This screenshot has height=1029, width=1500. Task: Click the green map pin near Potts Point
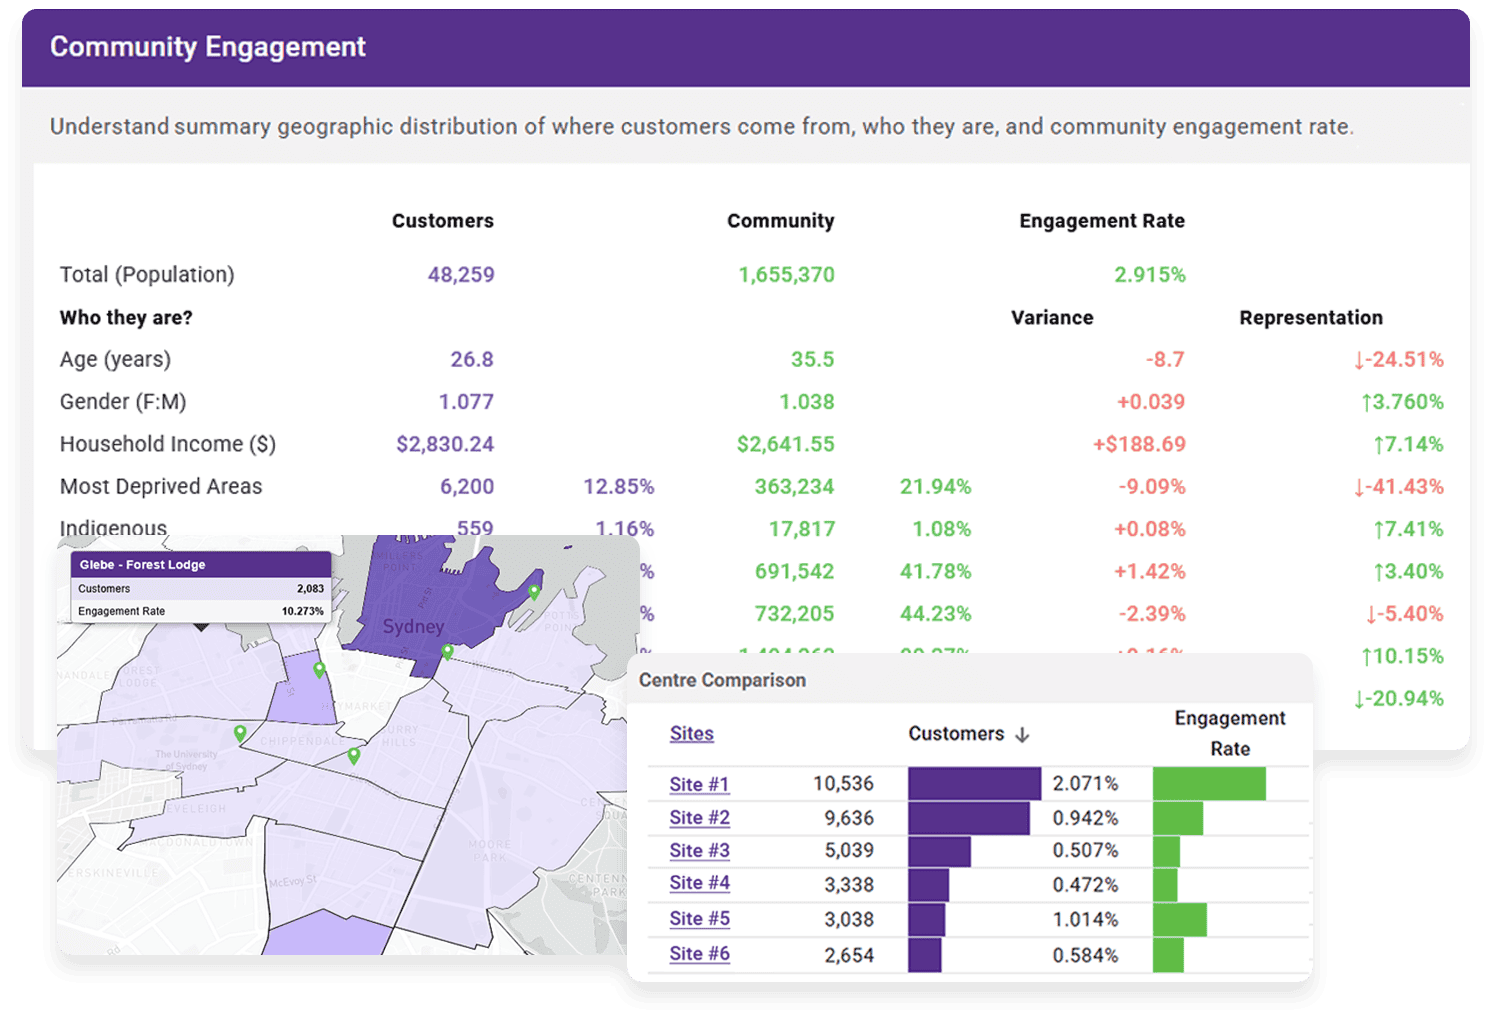pyautogui.click(x=534, y=591)
